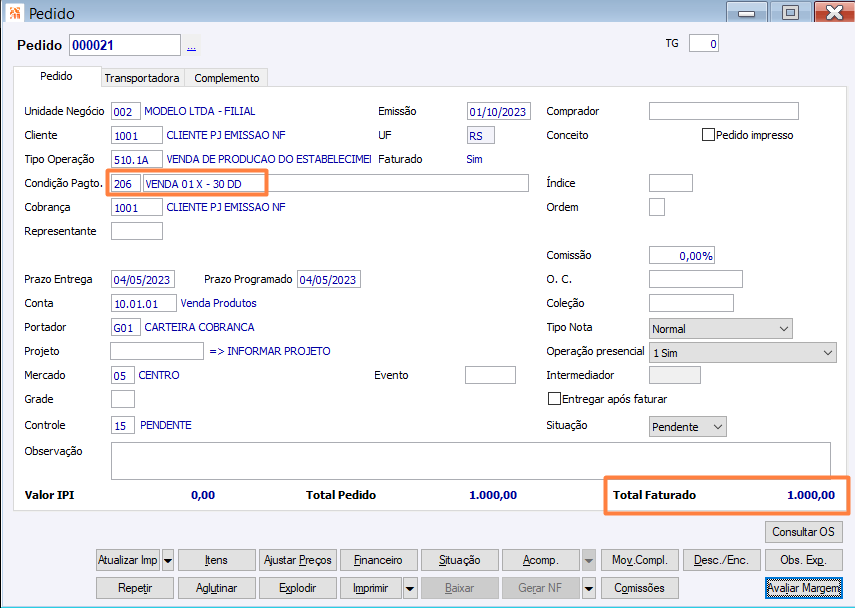
Task: Open the Comissões button
Action: tap(640, 588)
